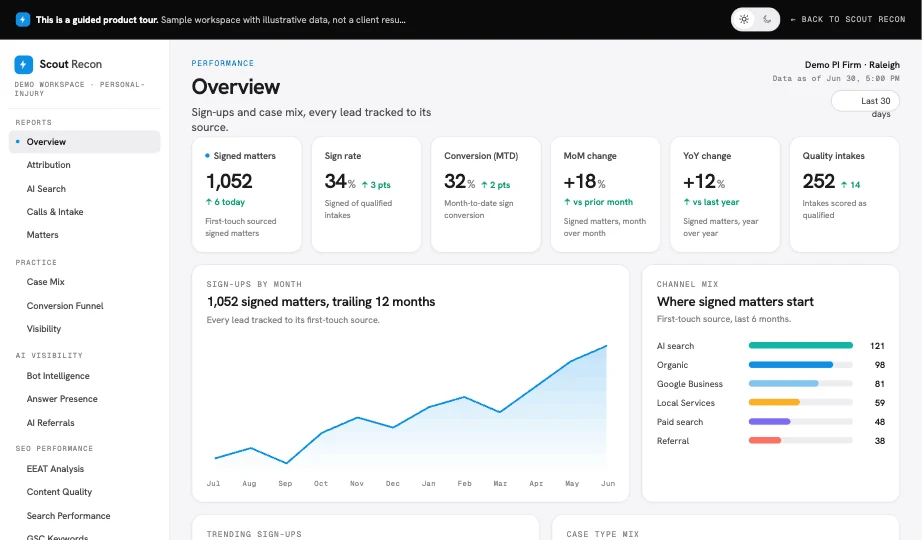The width and height of the screenshot is (924, 540).
Task: Go back to Scout Recon link
Action: (847, 19)
